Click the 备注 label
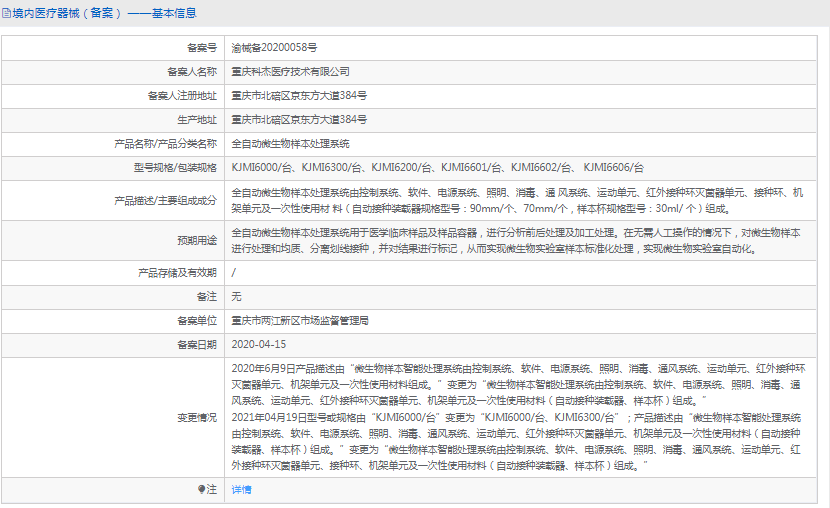 click(x=207, y=296)
